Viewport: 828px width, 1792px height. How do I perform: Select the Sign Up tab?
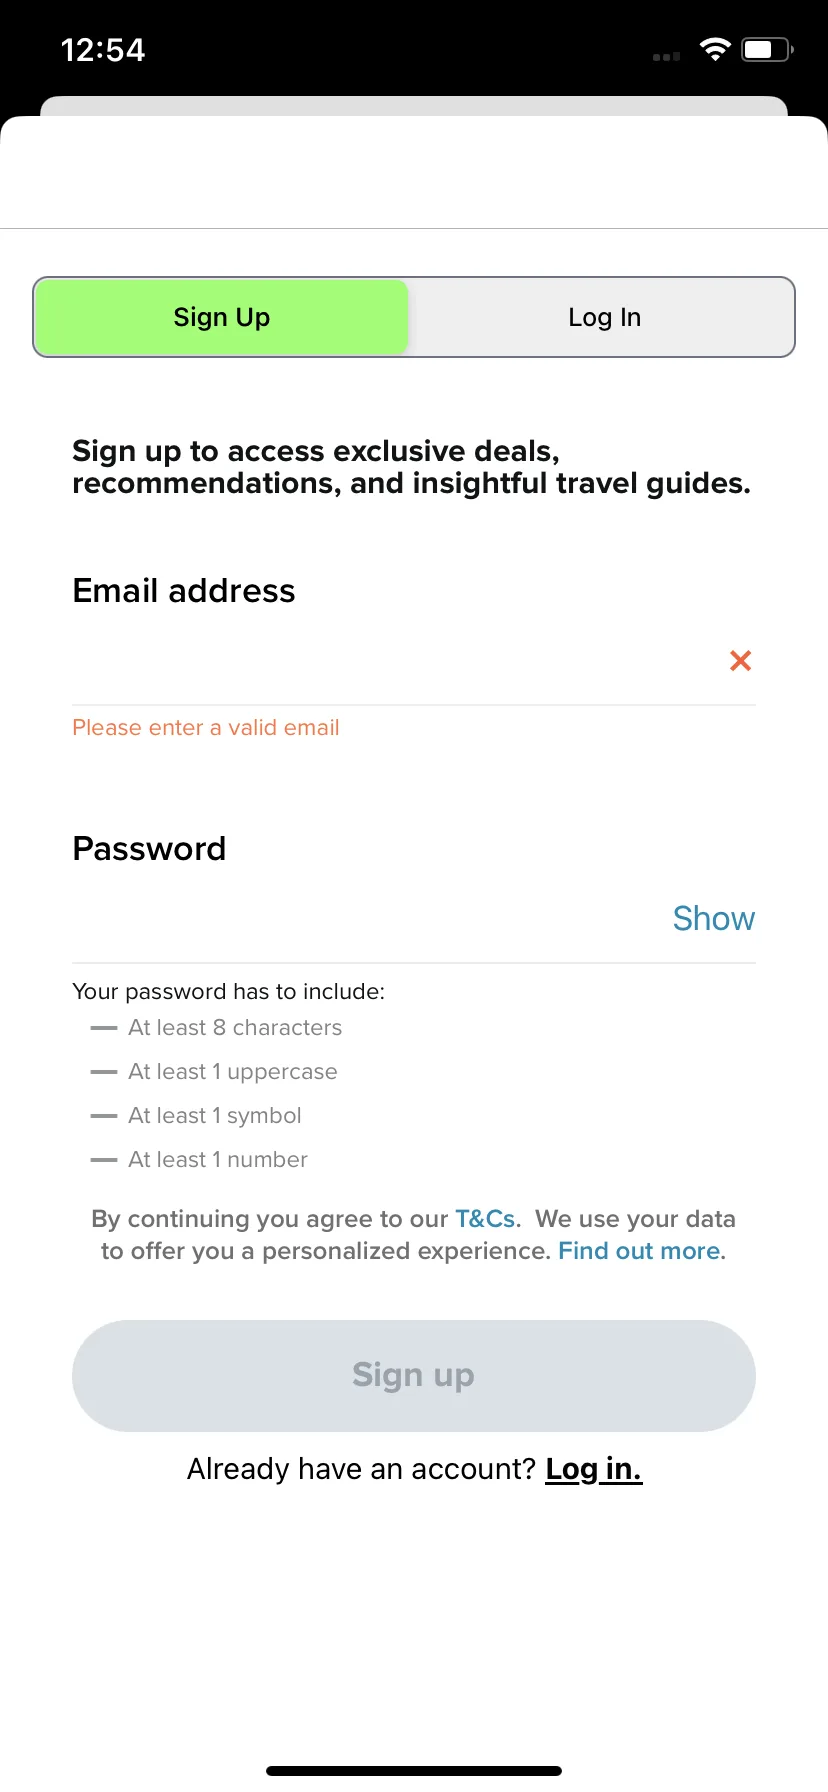point(222,317)
